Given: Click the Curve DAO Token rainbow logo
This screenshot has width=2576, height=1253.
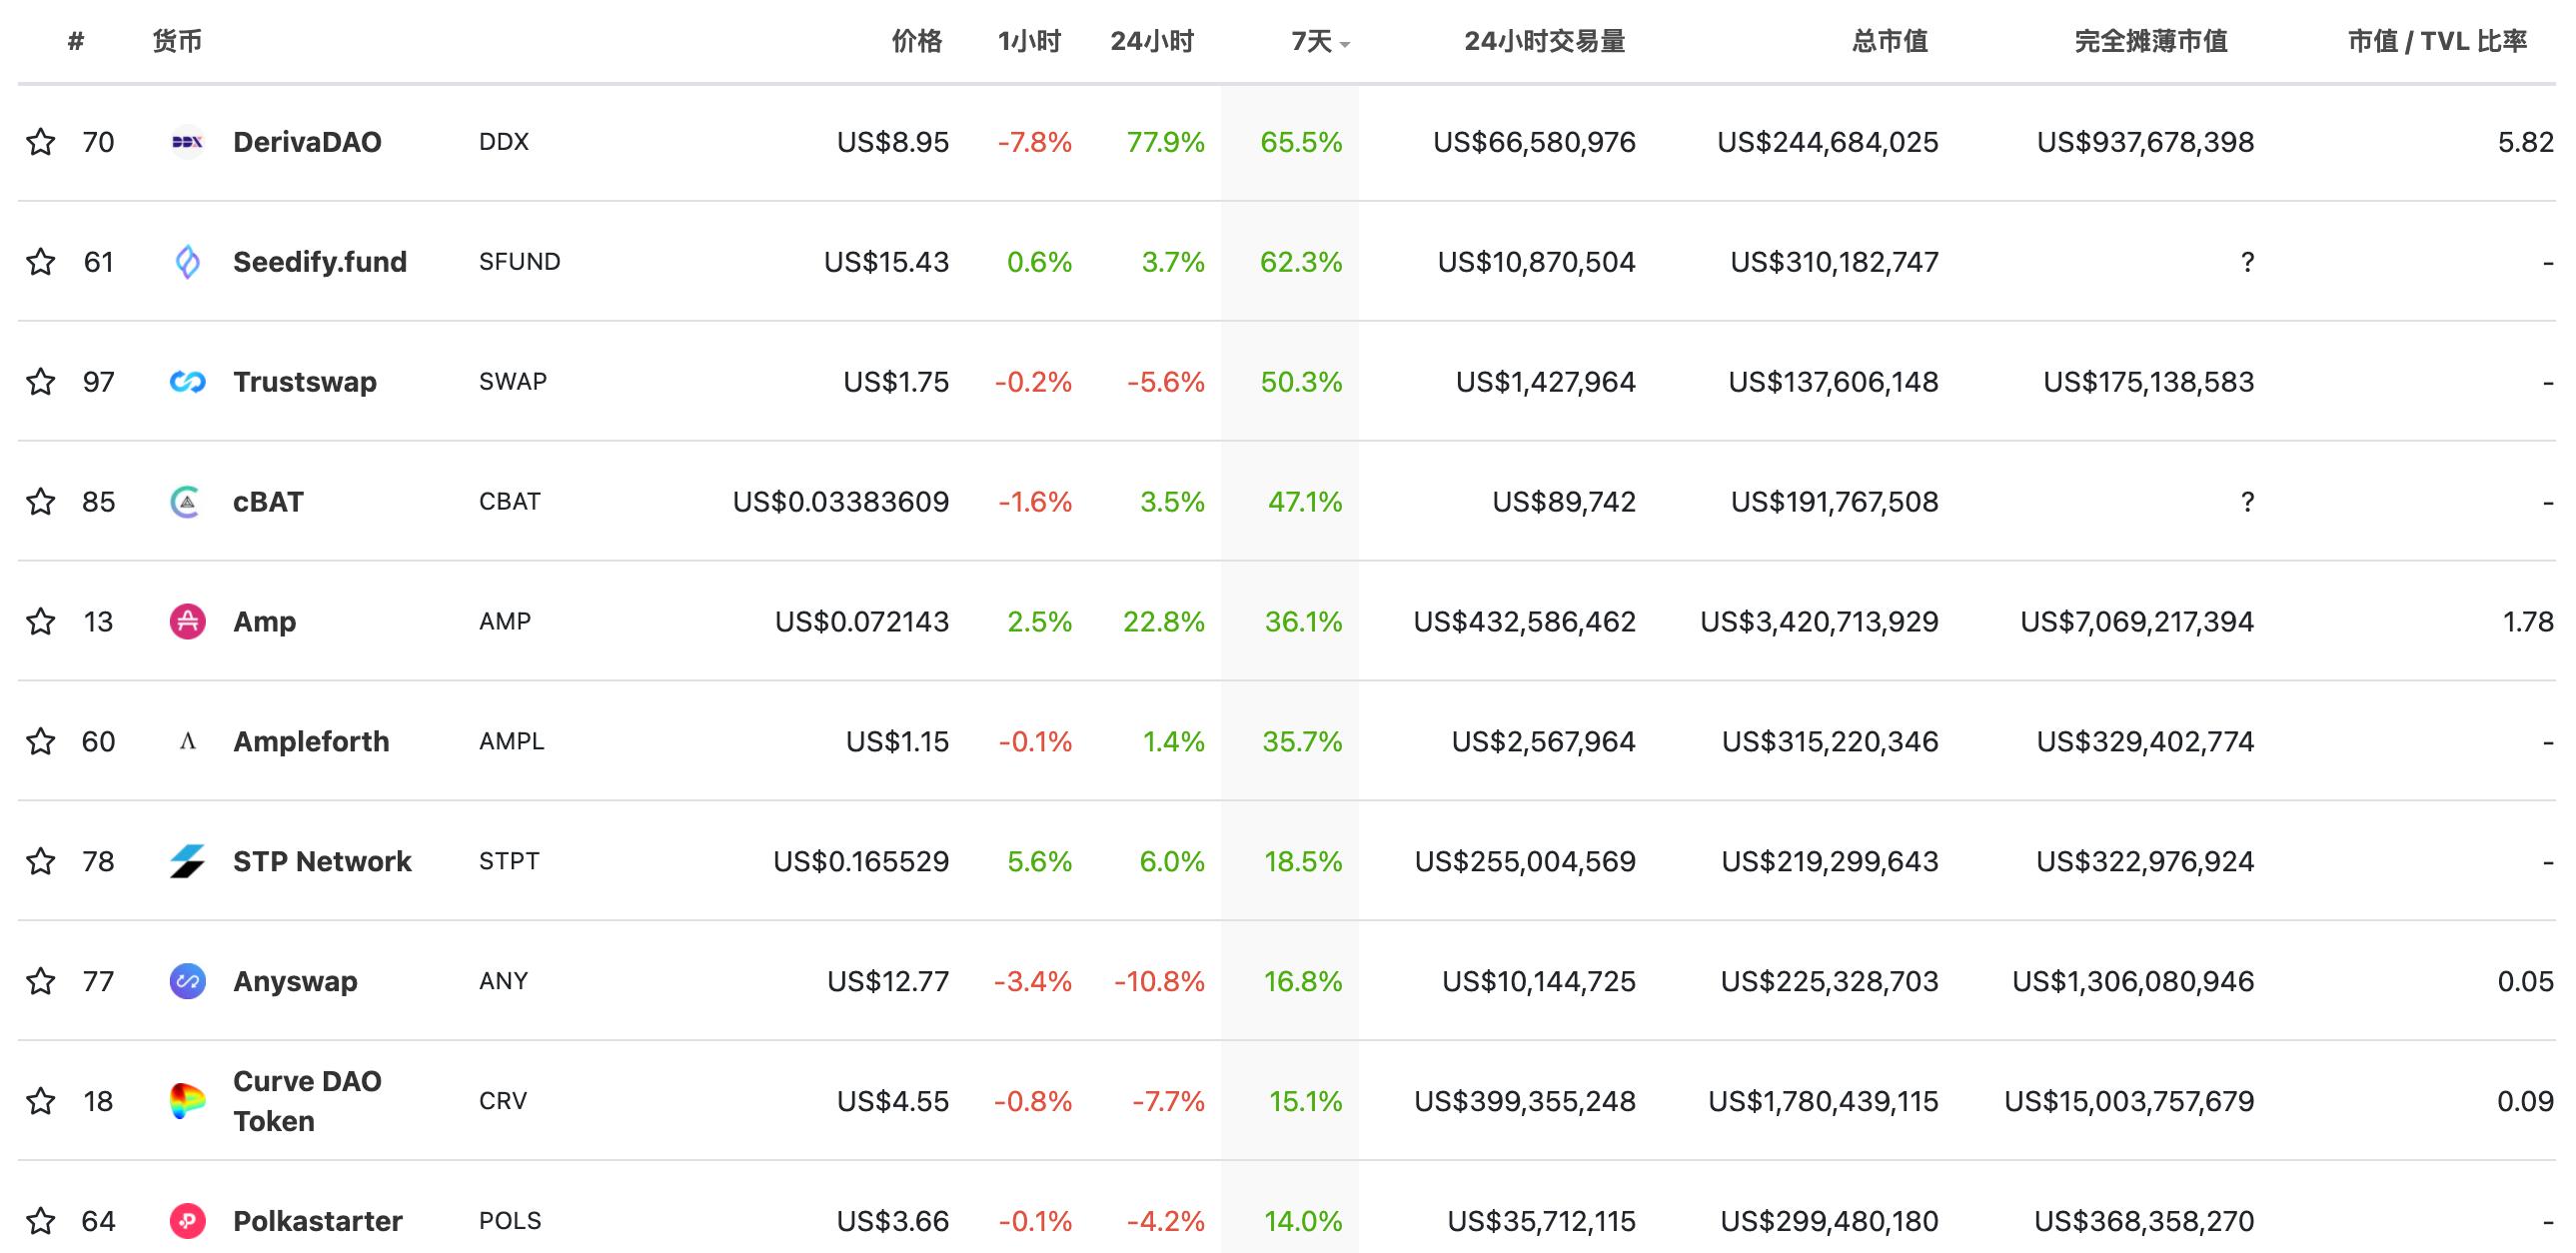Looking at the screenshot, I should (187, 1101).
